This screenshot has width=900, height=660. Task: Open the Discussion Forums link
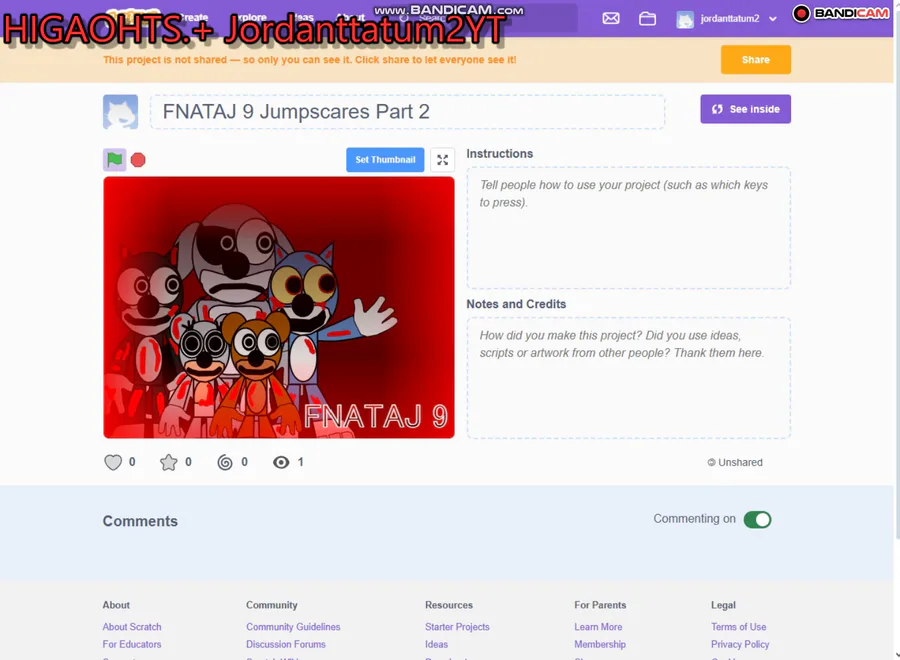(286, 644)
